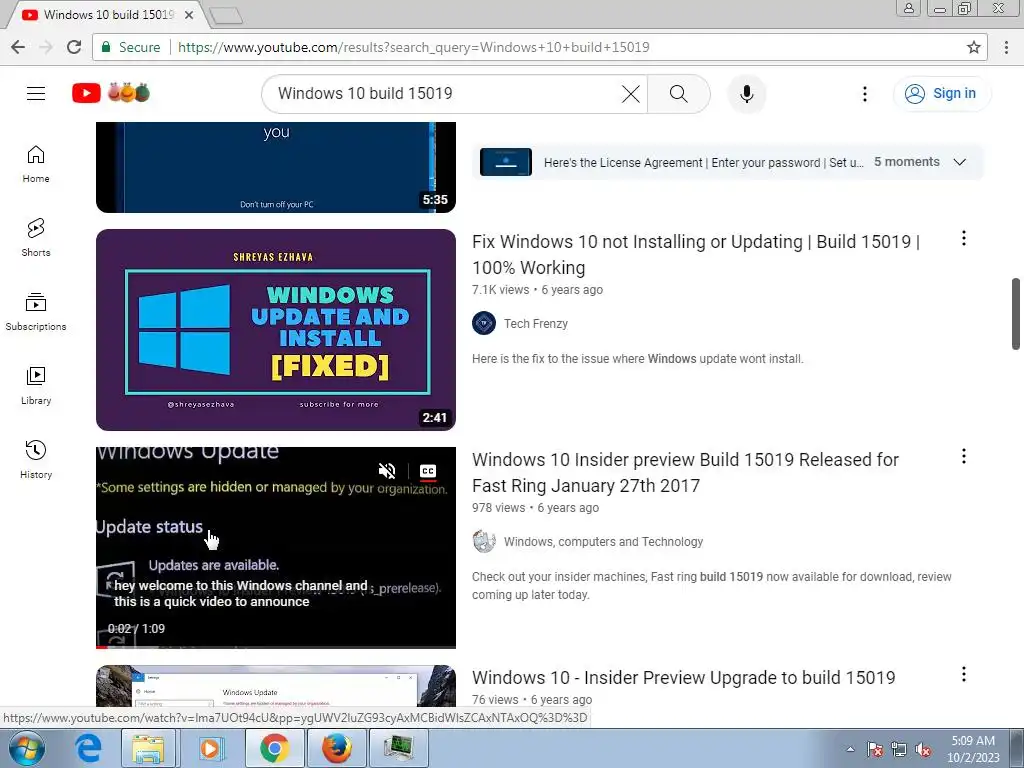Open the Insider Preview Upgrade video thumbnail
1024x768 pixels.
(x=276, y=686)
